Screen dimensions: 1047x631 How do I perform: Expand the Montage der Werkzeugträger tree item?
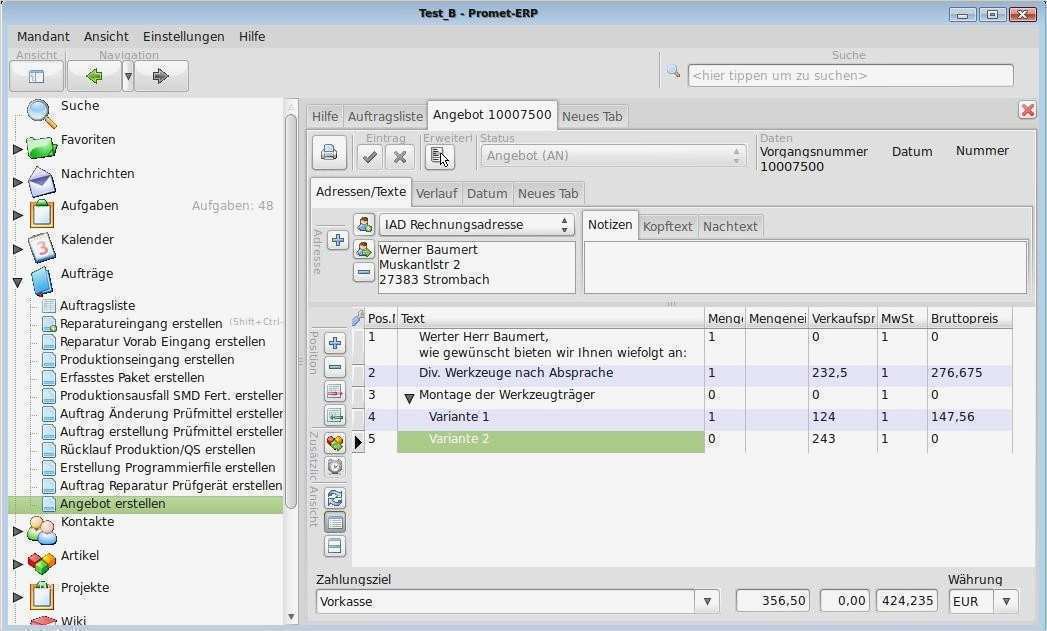tap(409, 394)
